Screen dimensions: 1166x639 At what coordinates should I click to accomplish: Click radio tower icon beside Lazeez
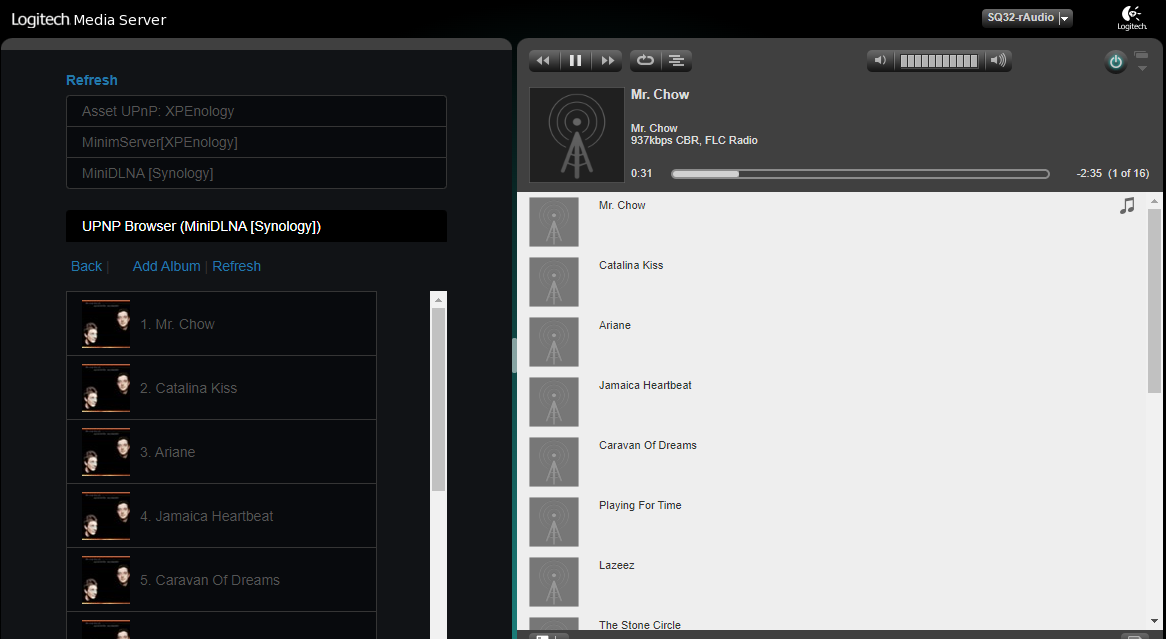554,582
